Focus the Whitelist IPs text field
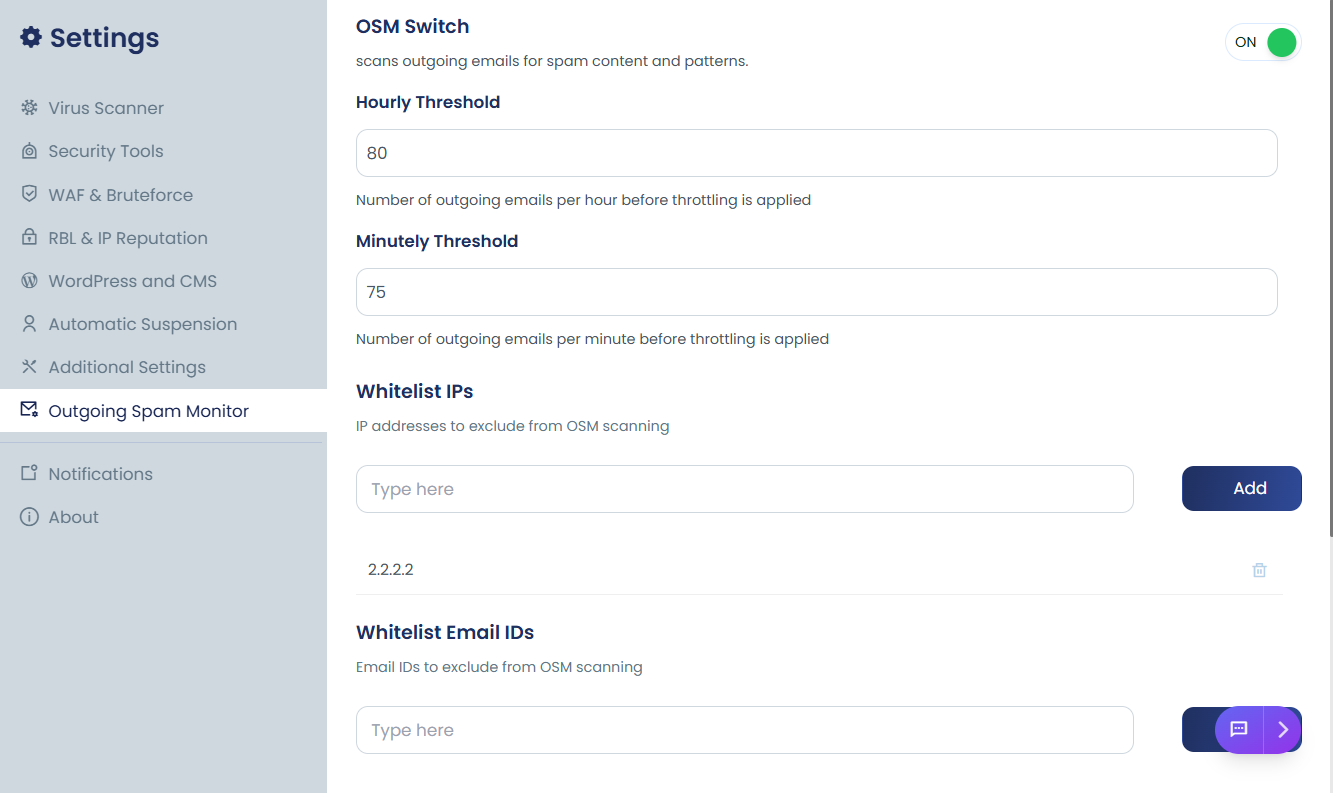Screen dimensions: 1333x793 click(744, 489)
